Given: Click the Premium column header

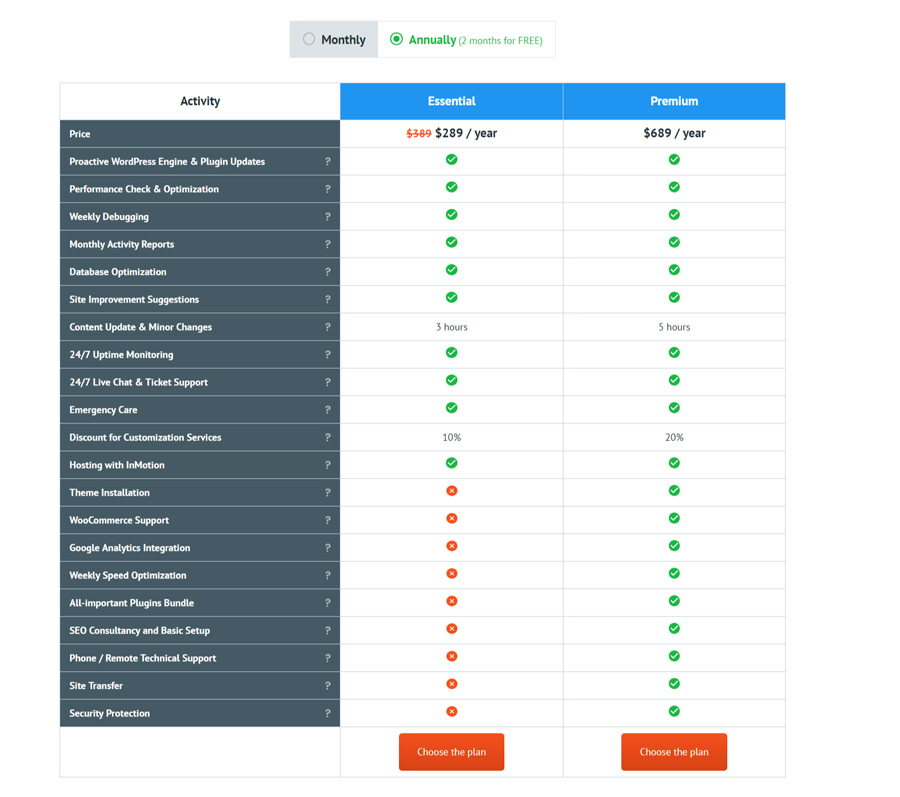Looking at the screenshot, I should point(674,101).
